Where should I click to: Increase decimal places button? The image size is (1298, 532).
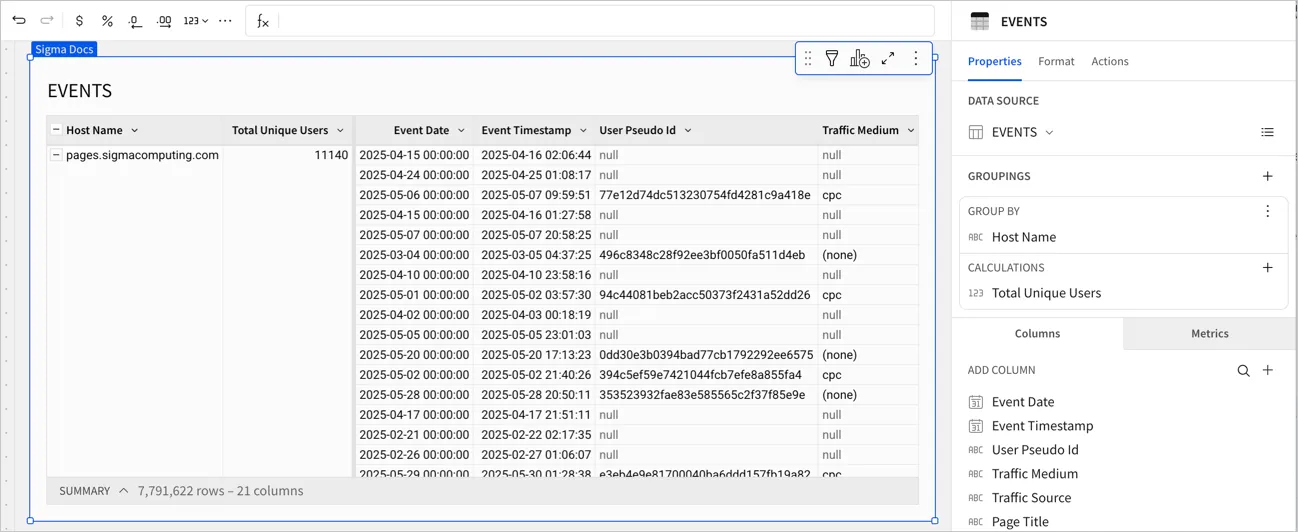click(x=164, y=21)
